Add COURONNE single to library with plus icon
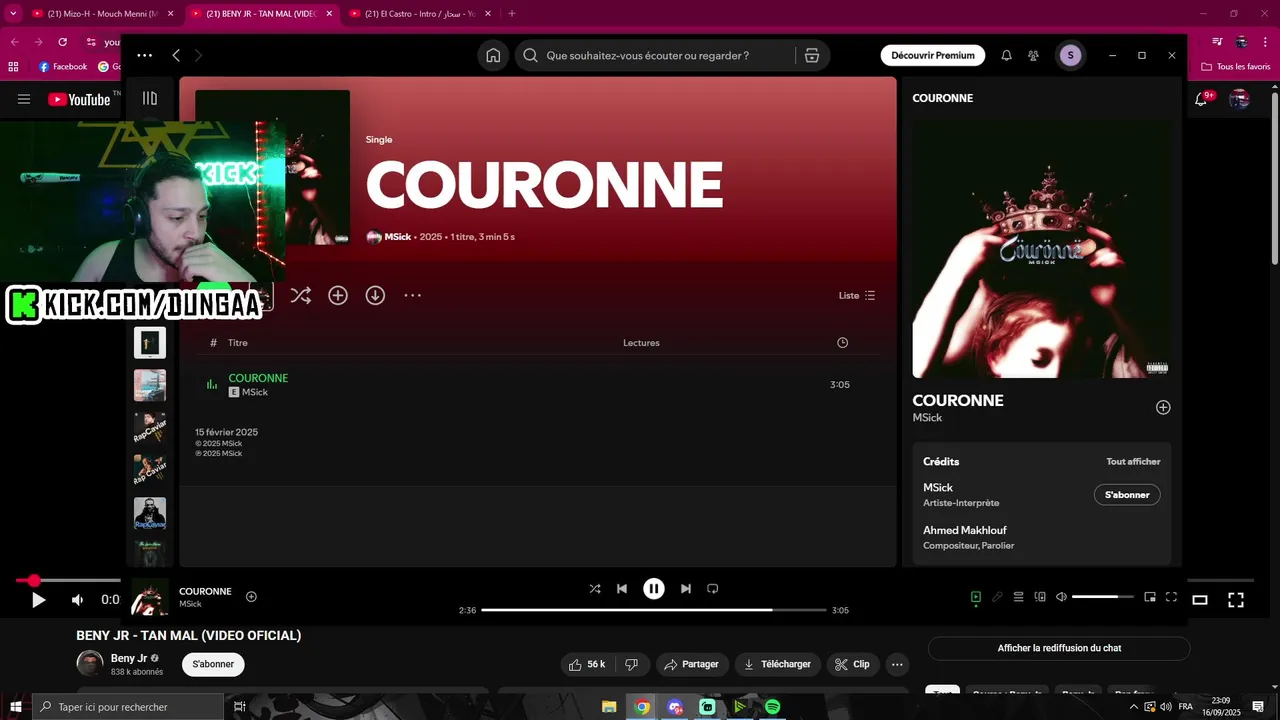 (x=338, y=295)
